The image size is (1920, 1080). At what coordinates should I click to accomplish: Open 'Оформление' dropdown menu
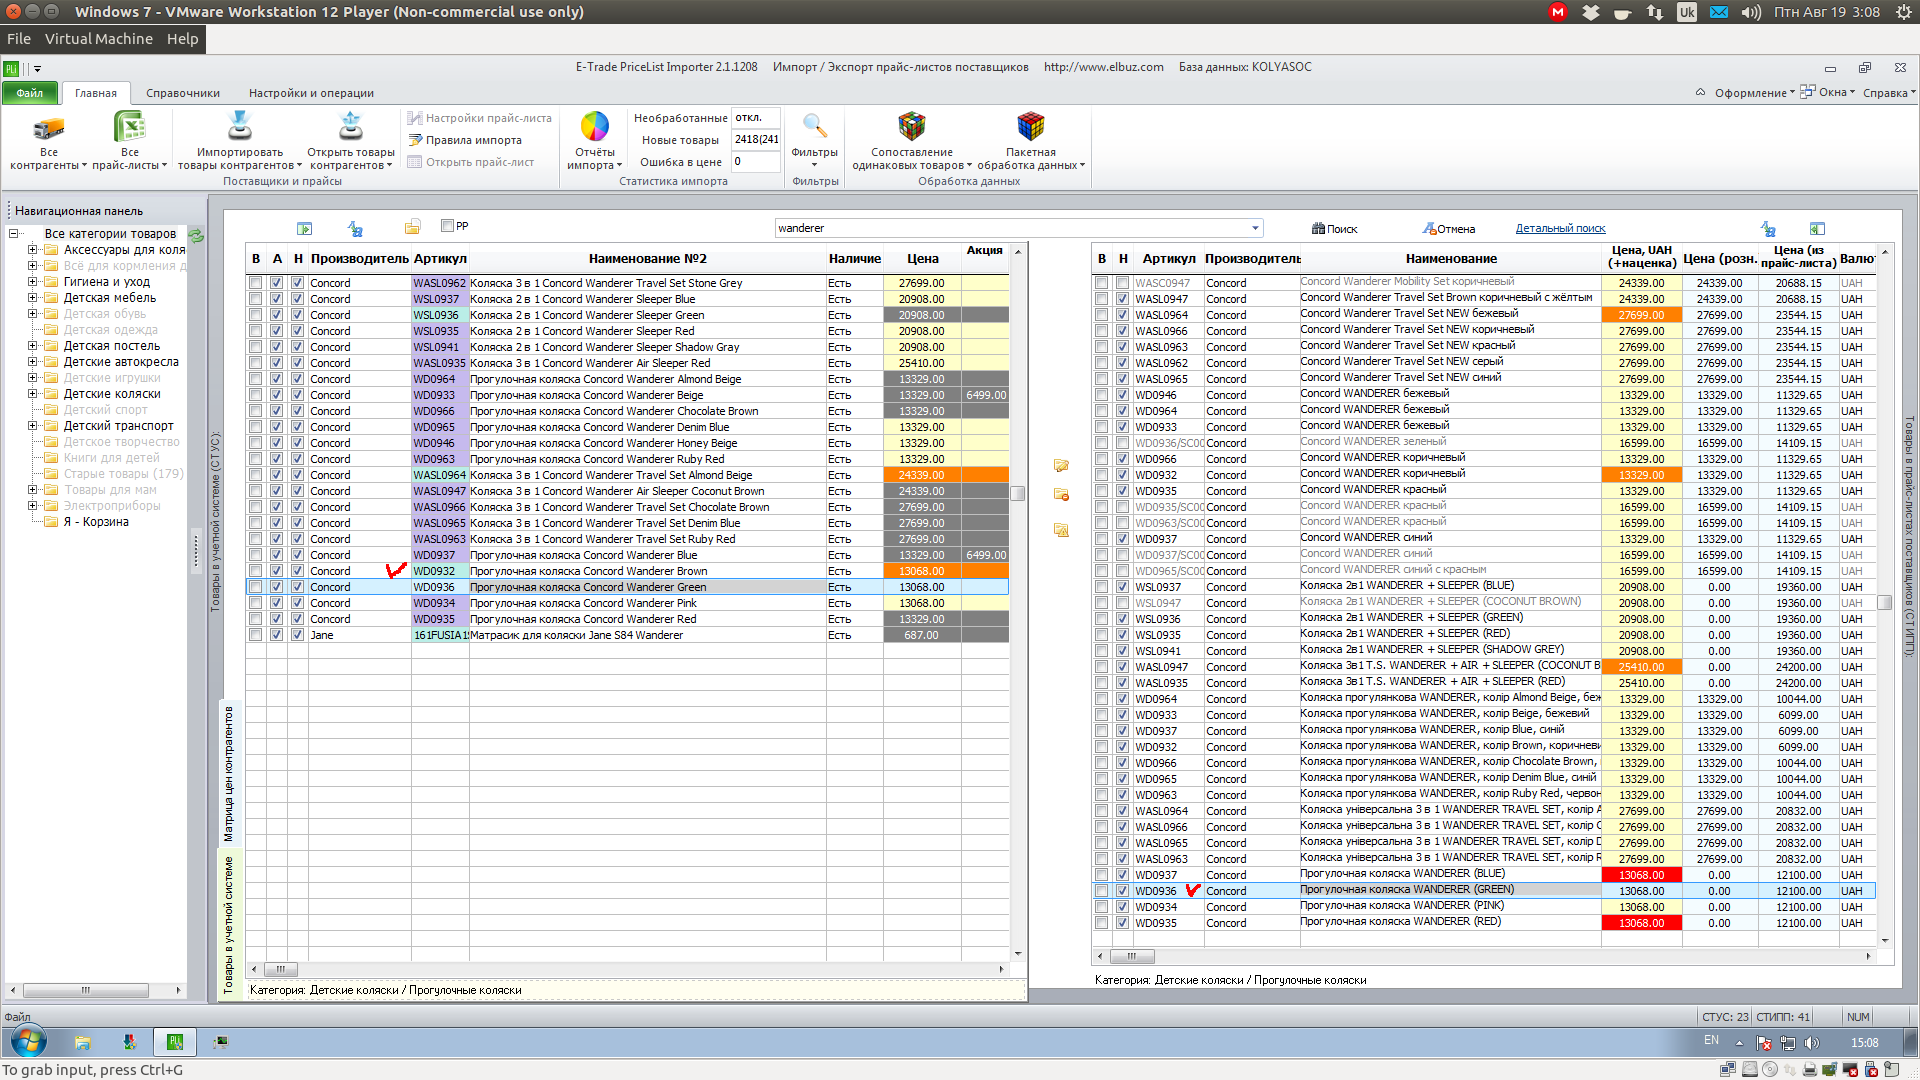click(x=1755, y=93)
